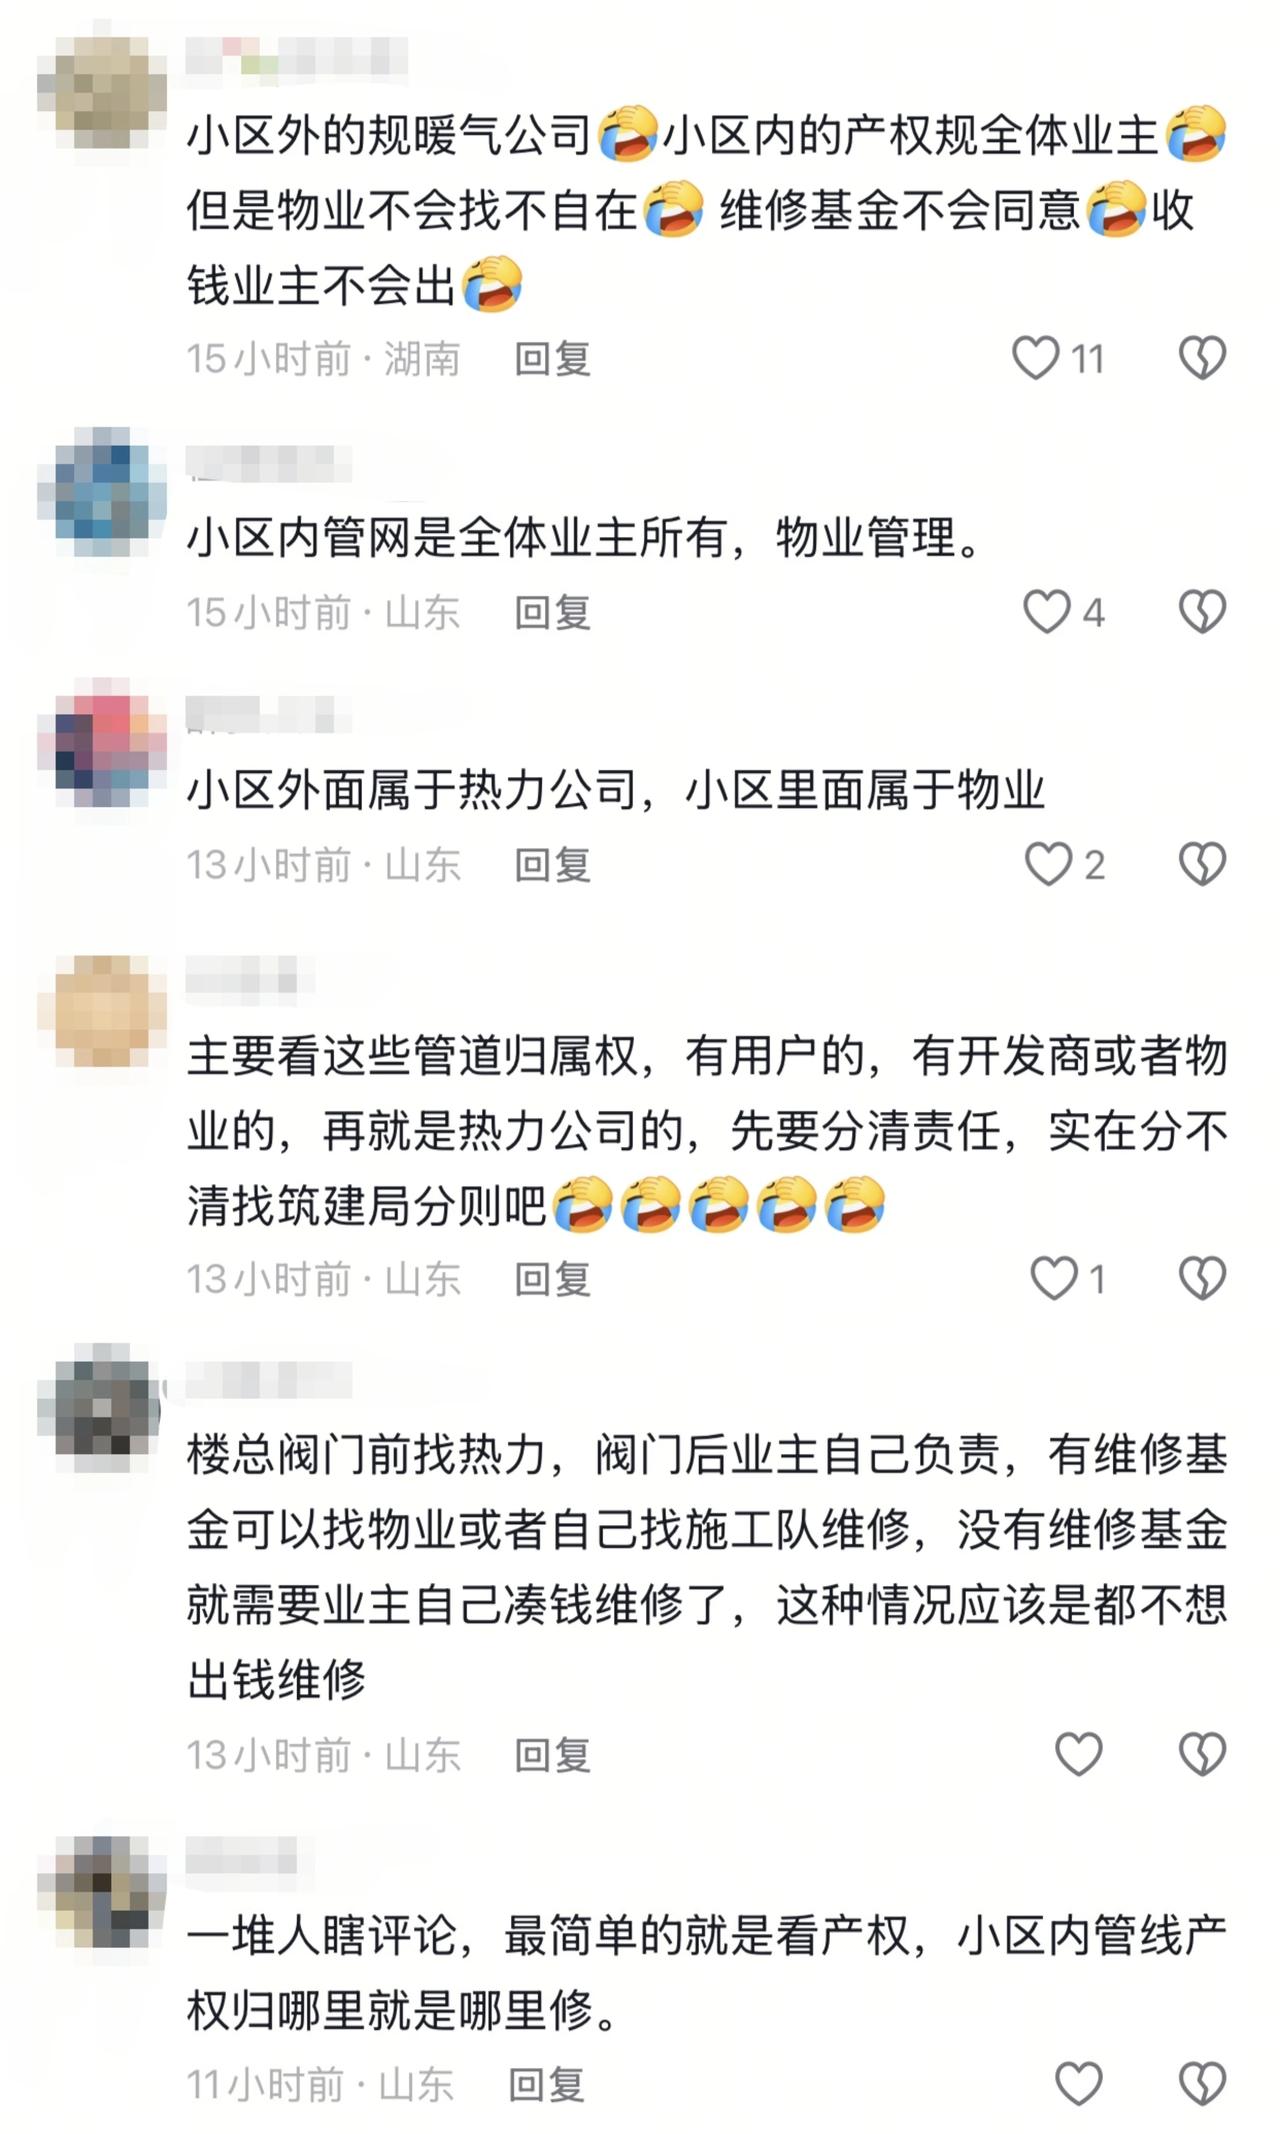Like the 楼总阀门前找热力 comment

point(1079,1754)
